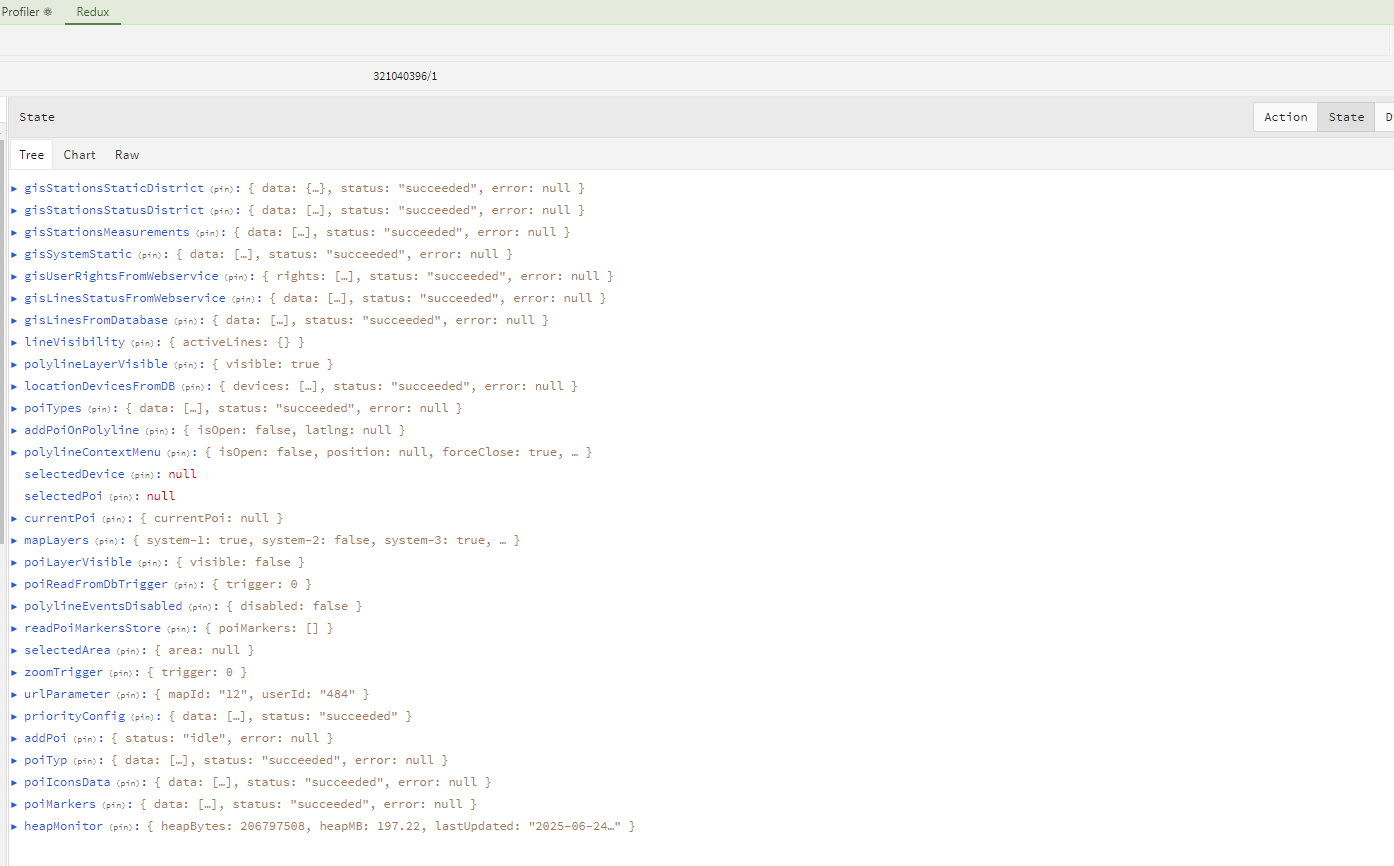Open the Profiler devtools tab

pos(27,12)
